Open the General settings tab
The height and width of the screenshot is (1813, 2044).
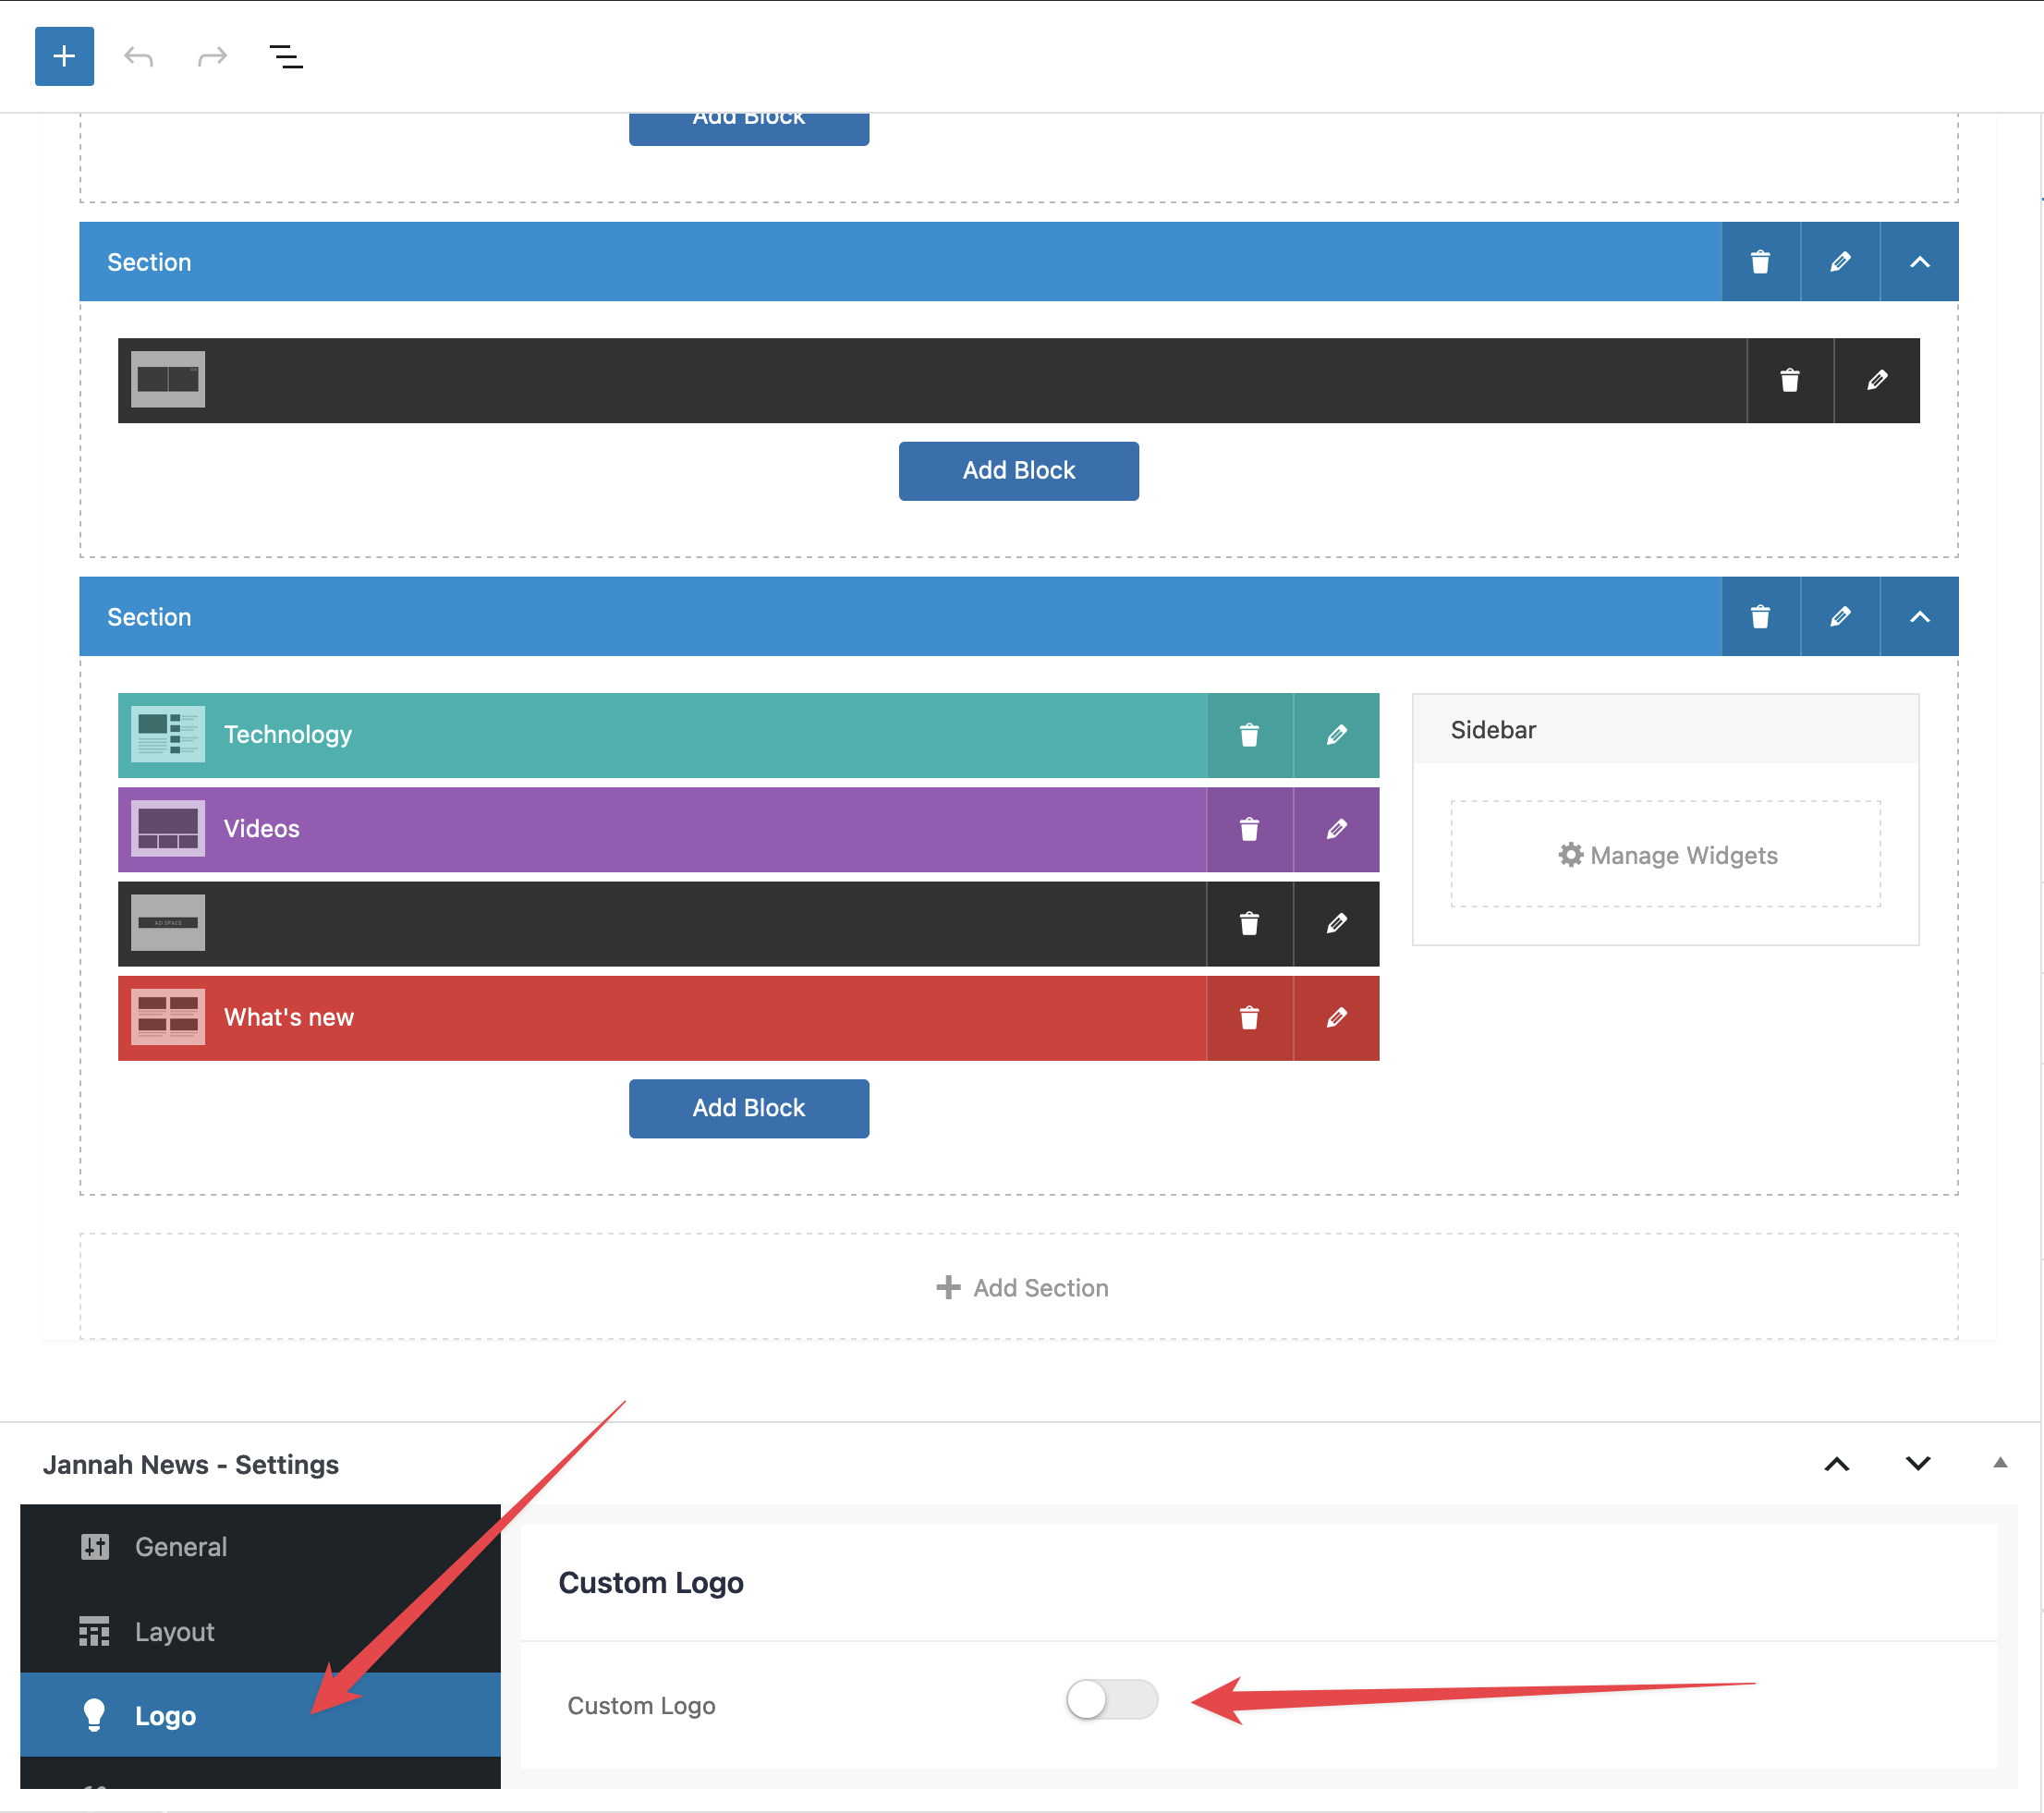click(x=181, y=1547)
